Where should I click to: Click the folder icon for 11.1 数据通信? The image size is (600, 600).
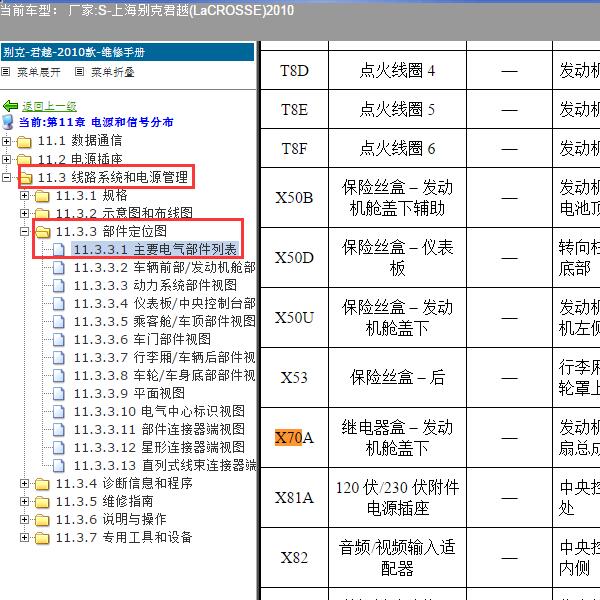pos(24,142)
